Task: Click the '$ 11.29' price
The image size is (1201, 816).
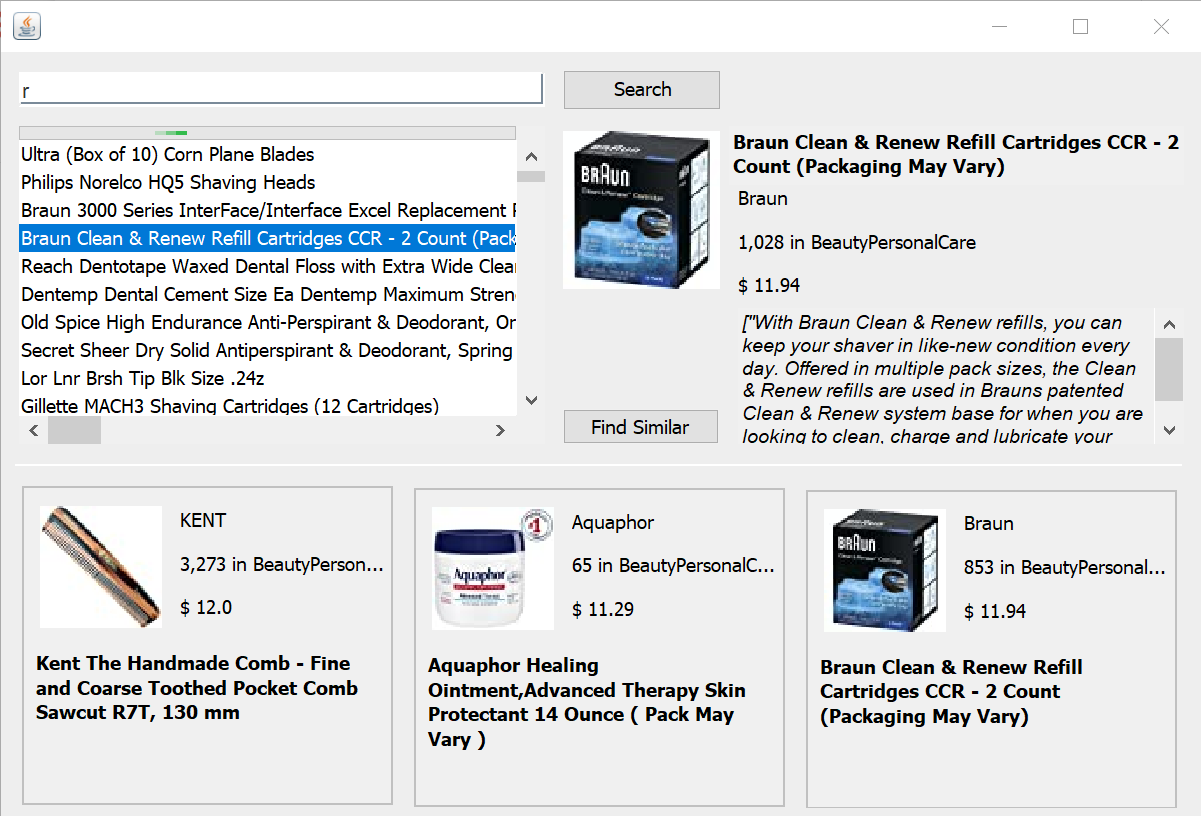Action: (x=603, y=610)
